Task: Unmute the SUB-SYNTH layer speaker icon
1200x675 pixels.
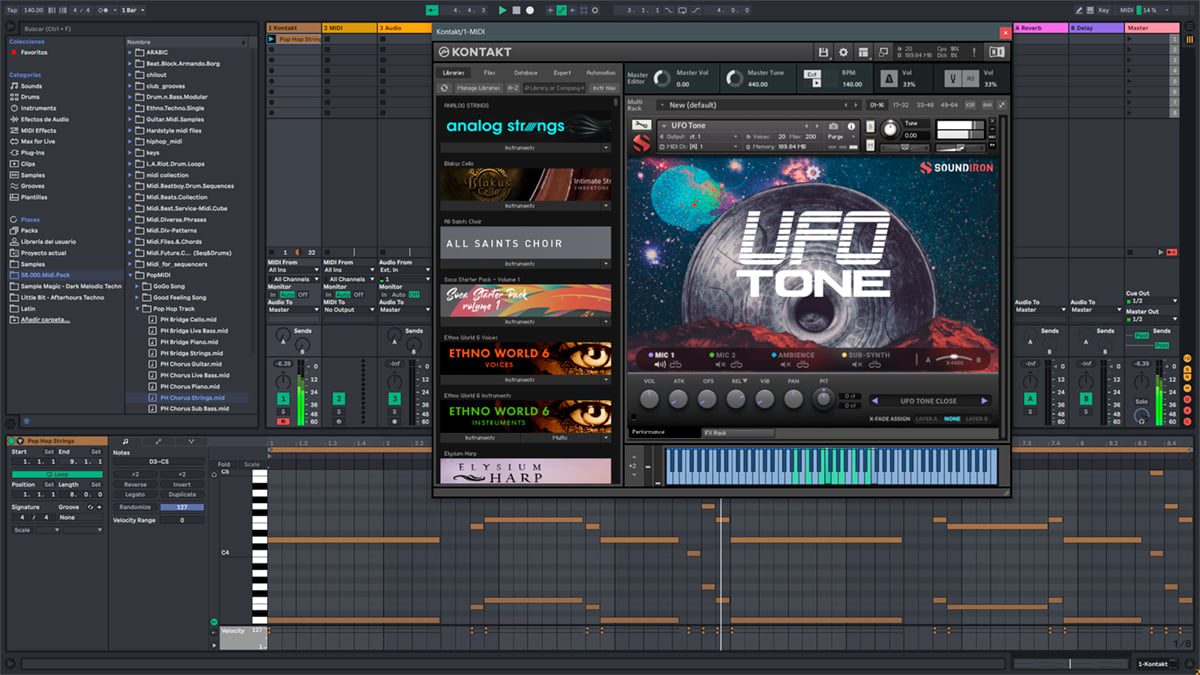Action: tap(856, 365)
